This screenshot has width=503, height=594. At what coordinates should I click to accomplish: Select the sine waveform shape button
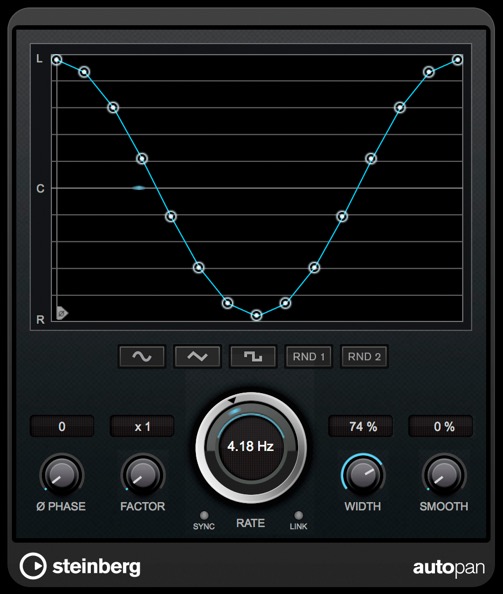142,356
